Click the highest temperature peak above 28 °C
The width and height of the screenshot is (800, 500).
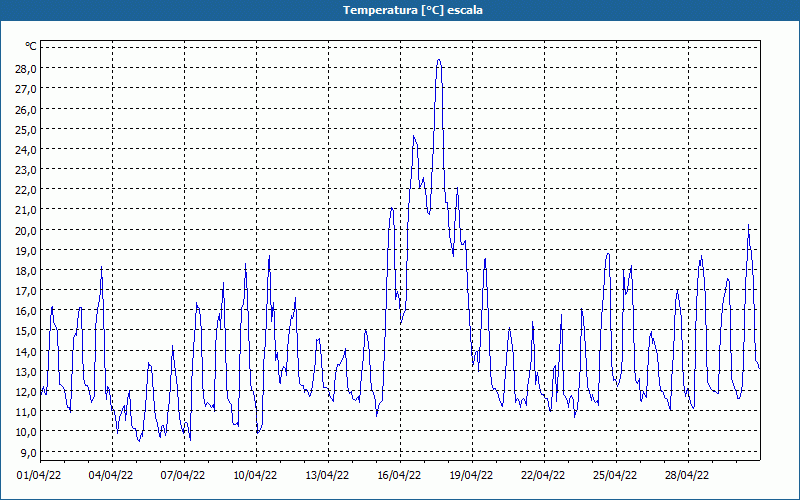tap(438, 60)
